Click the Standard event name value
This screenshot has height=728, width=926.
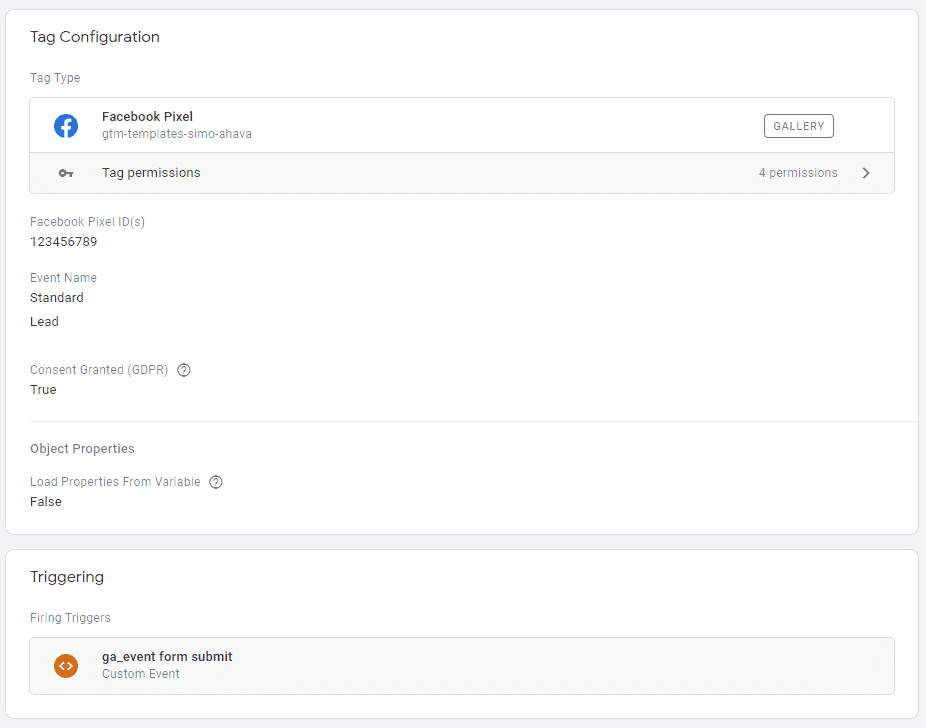(57, 298)
